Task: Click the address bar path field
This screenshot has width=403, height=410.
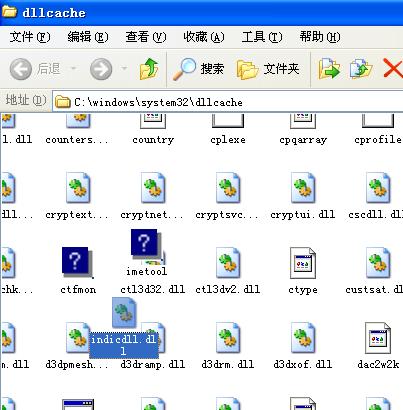Action: point(228,102)
